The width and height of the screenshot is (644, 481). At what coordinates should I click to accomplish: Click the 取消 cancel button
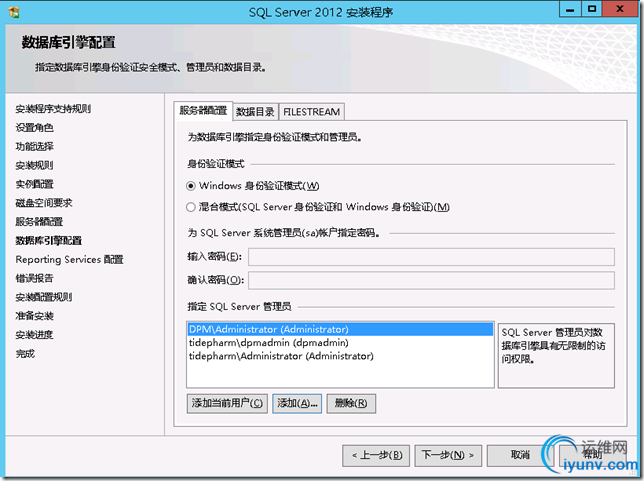click(x=520, y=455)
